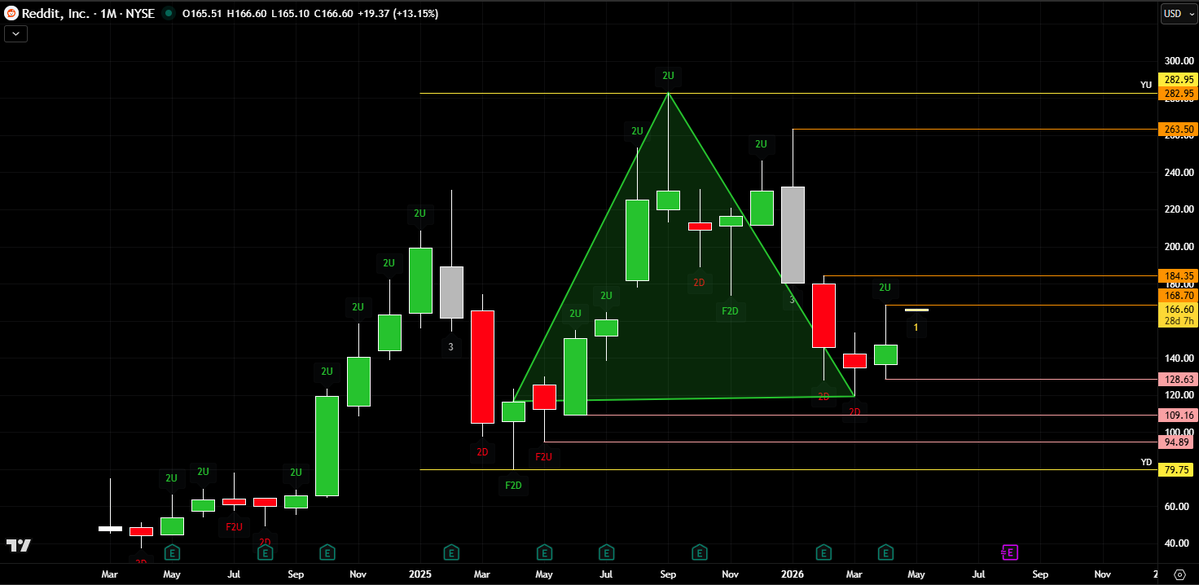Collapse the legend with the chevron button
Viewport: 1199px width, 585px height.
[16, 33]
